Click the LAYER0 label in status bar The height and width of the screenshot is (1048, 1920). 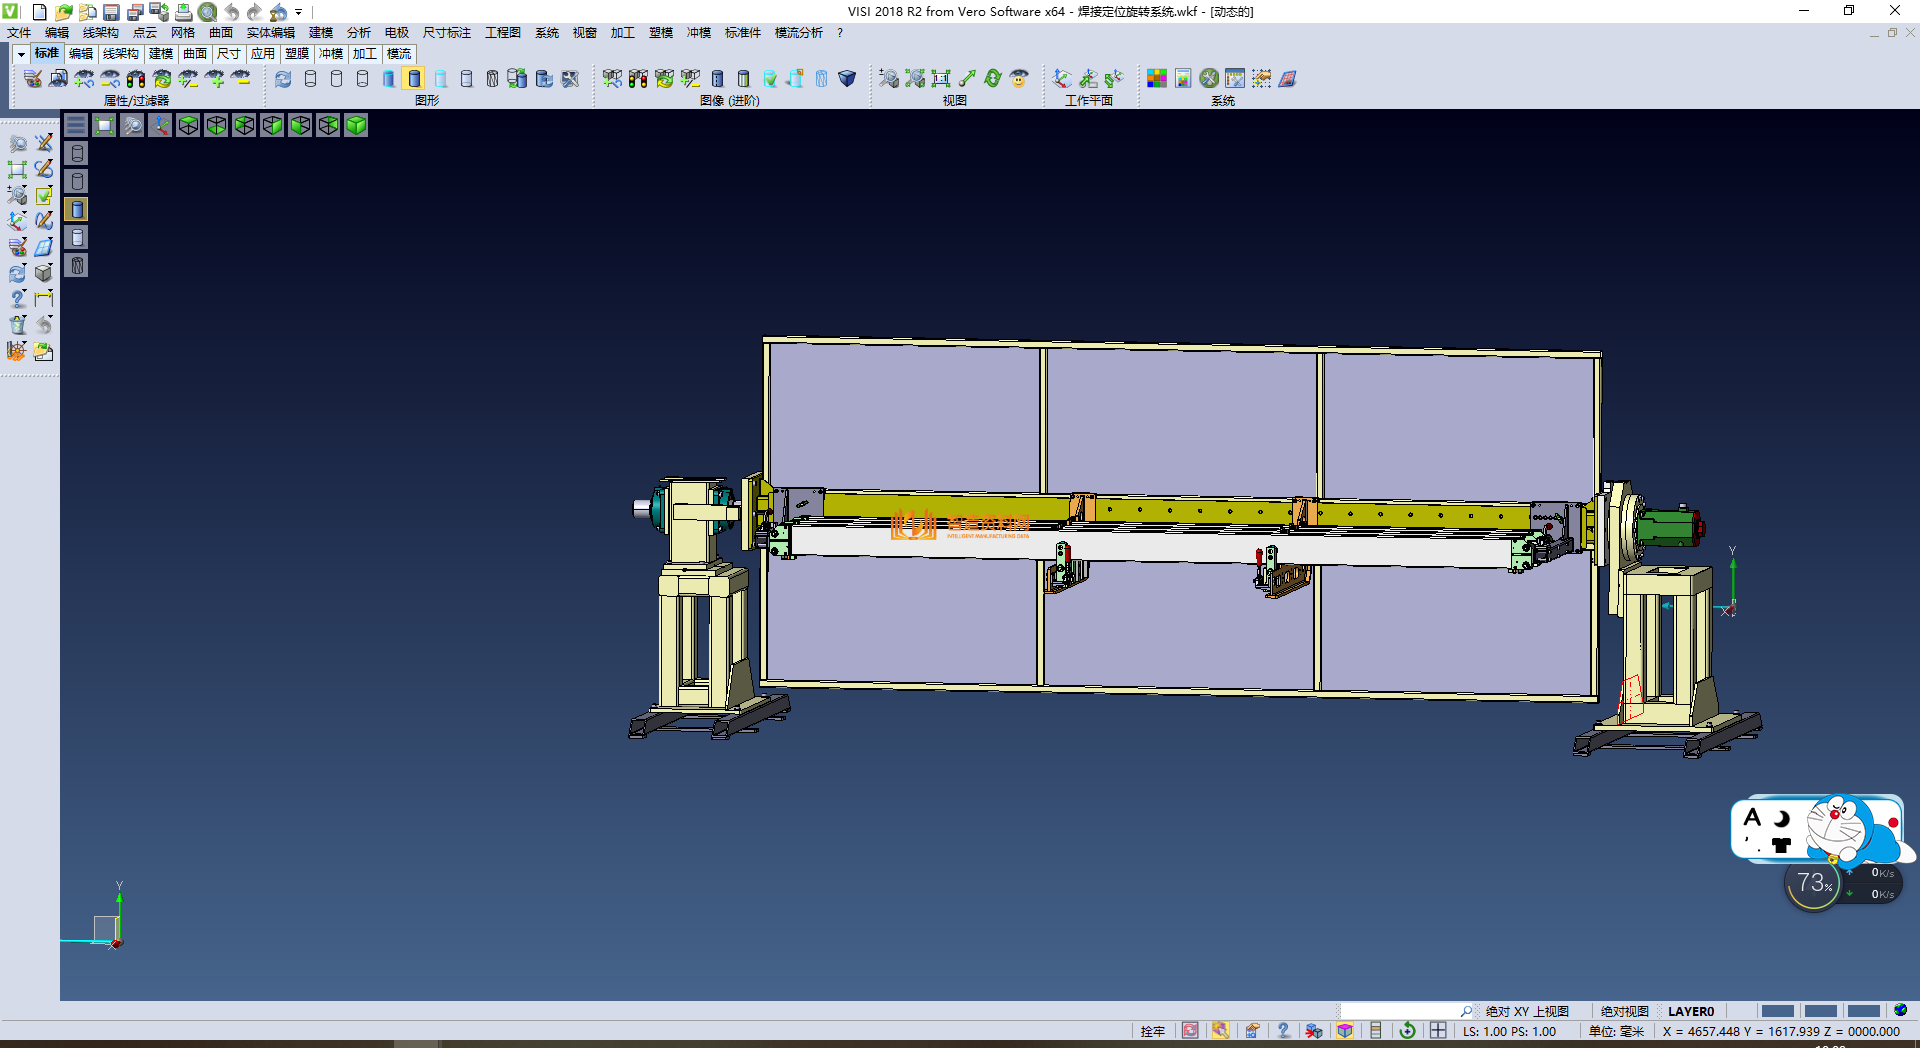pos(1690,1011)
